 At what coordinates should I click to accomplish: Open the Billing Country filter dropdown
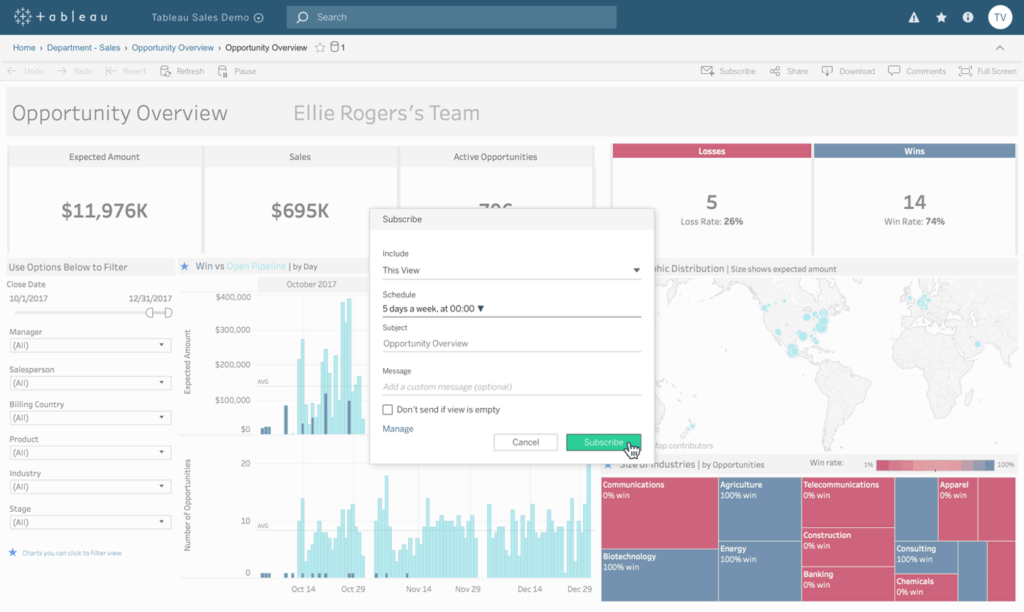tap(90, 417)
